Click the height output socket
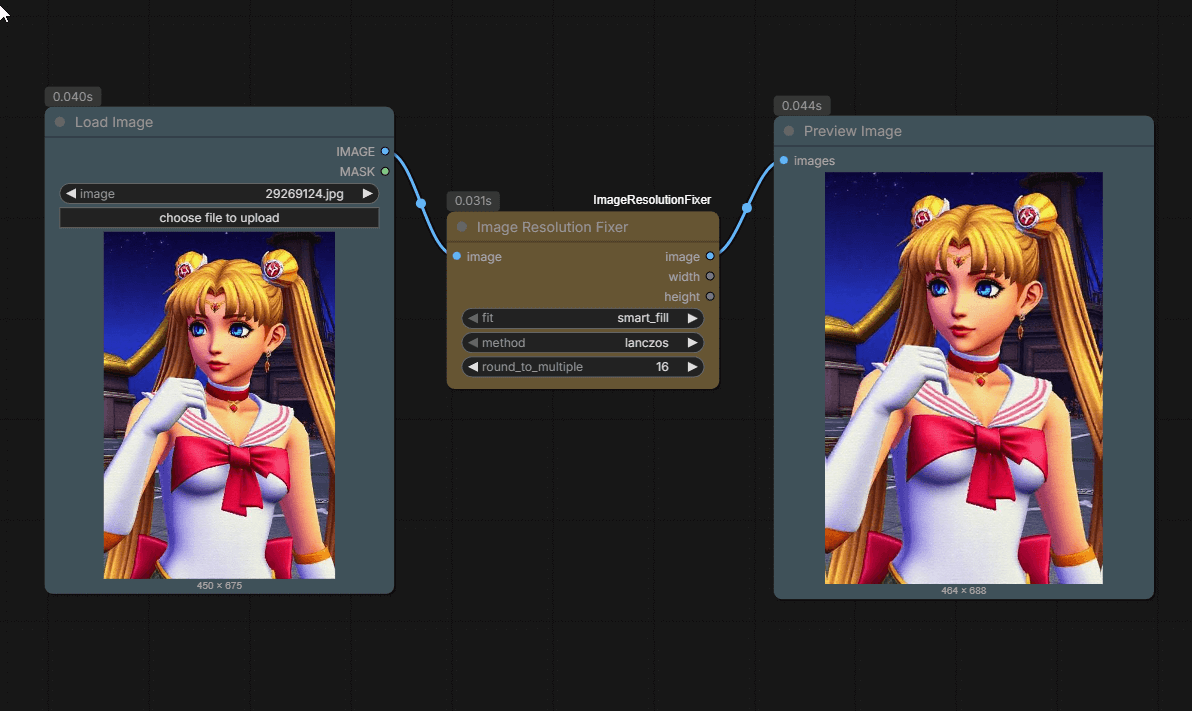This screenshot has height=711, width=1192. [x=710, y=297]
